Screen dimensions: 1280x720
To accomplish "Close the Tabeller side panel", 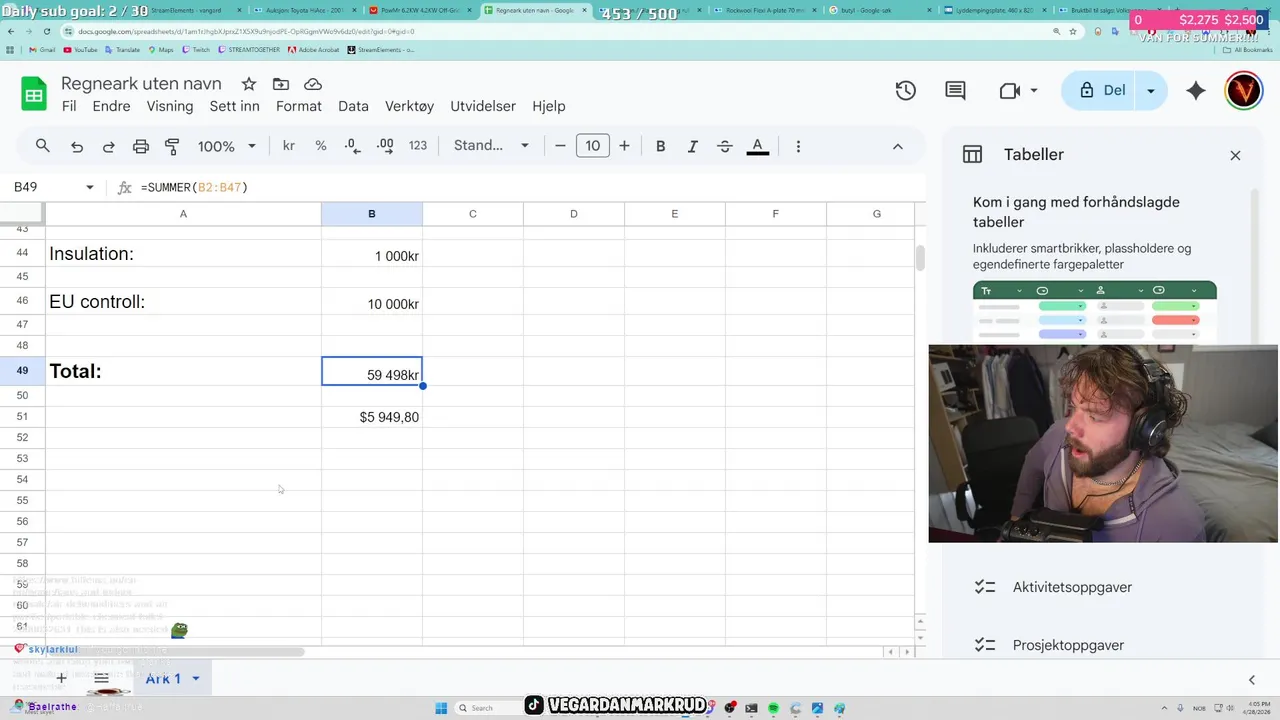I will 1235,155.
